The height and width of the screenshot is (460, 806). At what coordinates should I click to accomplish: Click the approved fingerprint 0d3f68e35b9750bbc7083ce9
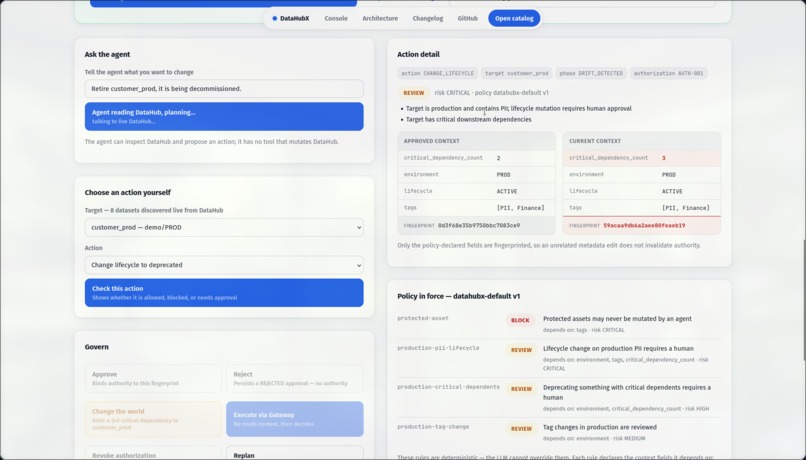[x=479, y=225]
